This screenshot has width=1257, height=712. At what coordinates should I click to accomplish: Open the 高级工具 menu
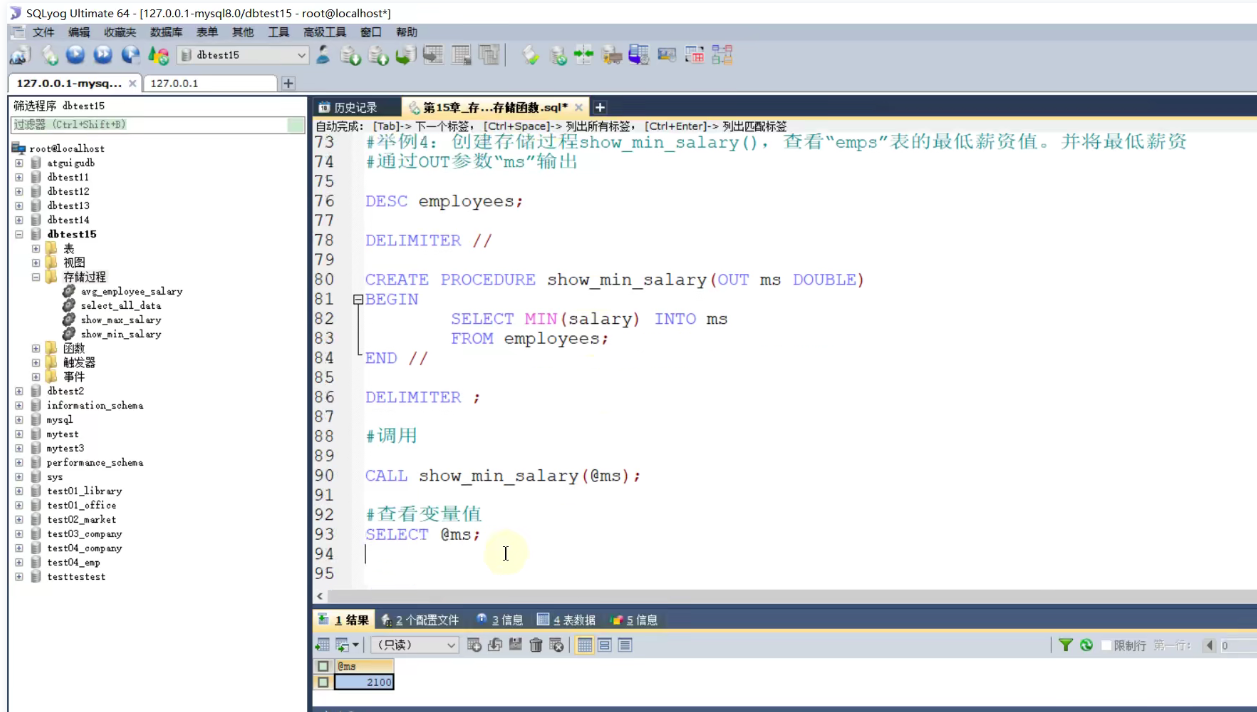pyautogui.click(x=325, y=32)
